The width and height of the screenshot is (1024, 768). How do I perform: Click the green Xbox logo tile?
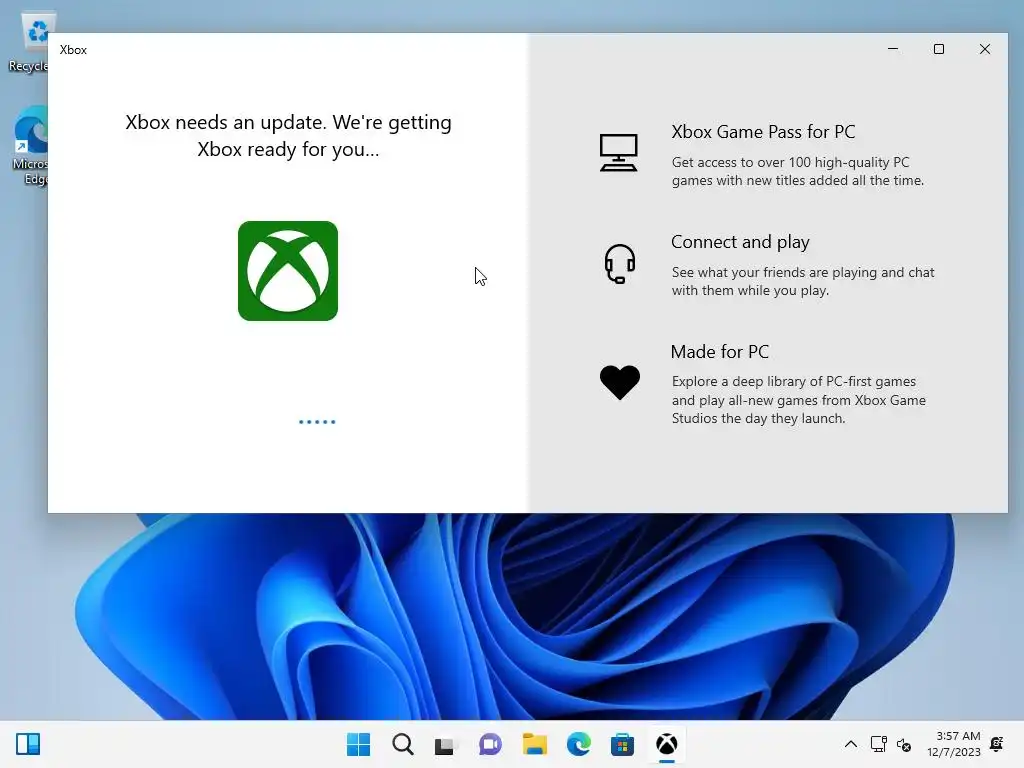coord(288,271)
